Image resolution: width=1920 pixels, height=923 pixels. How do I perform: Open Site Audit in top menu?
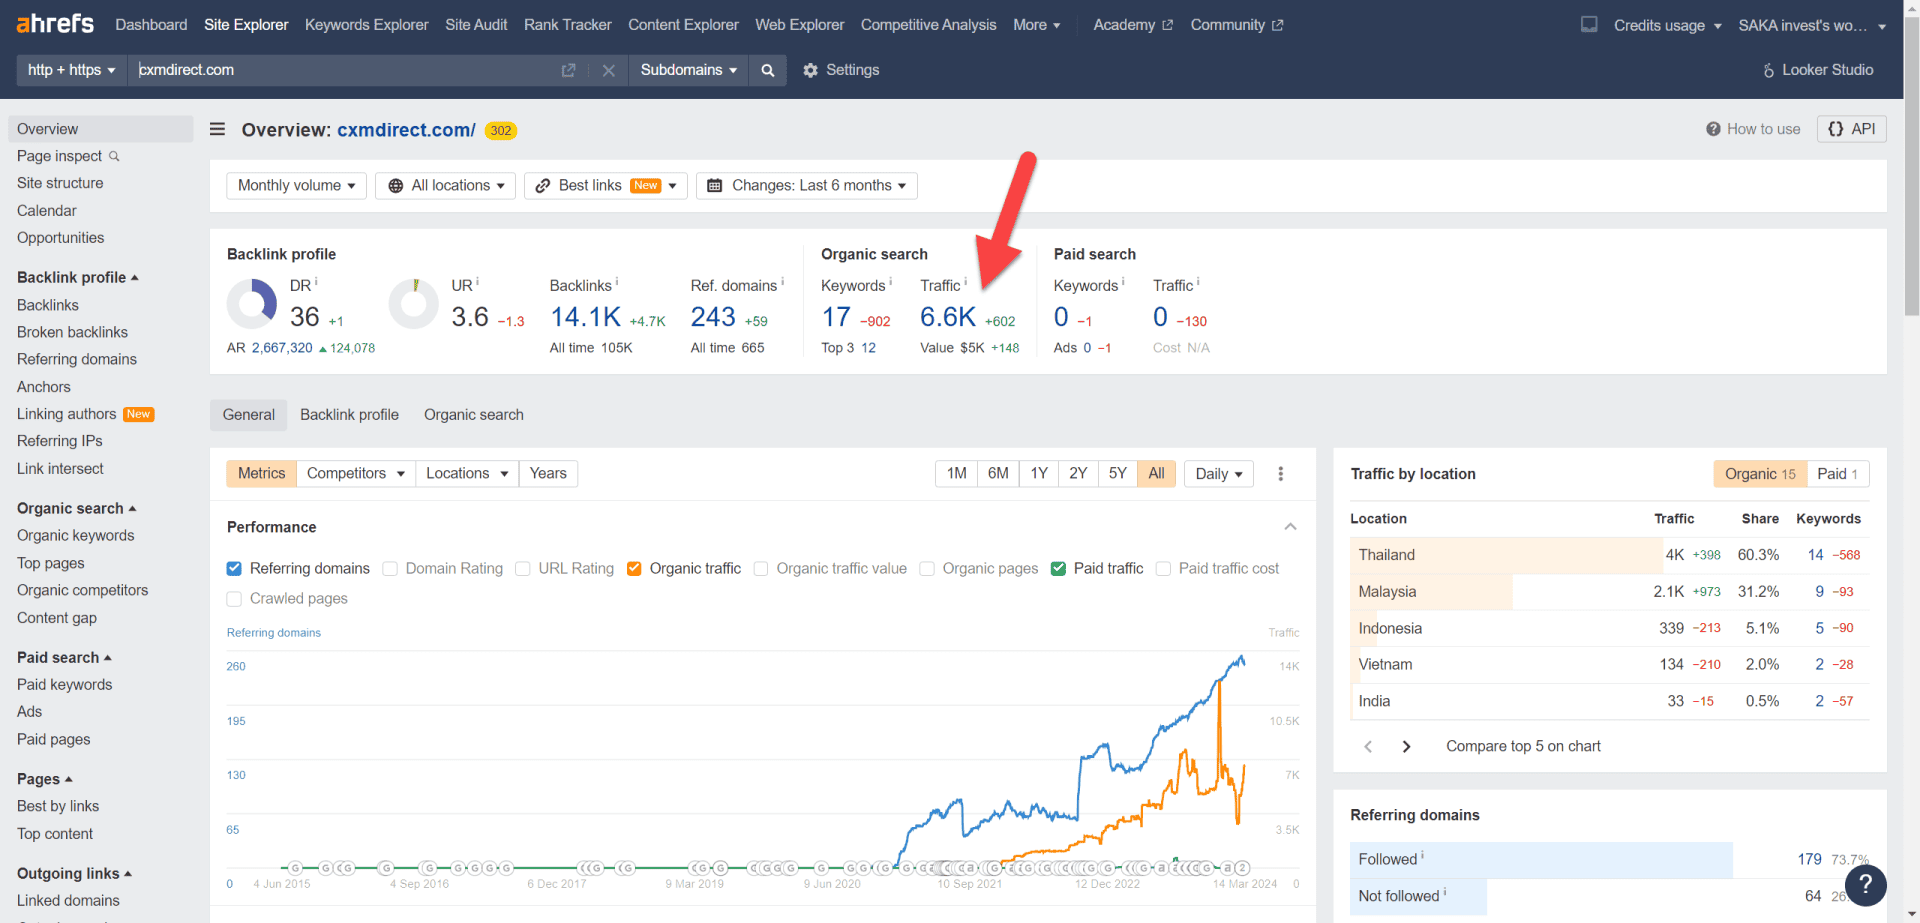(476, 25)
